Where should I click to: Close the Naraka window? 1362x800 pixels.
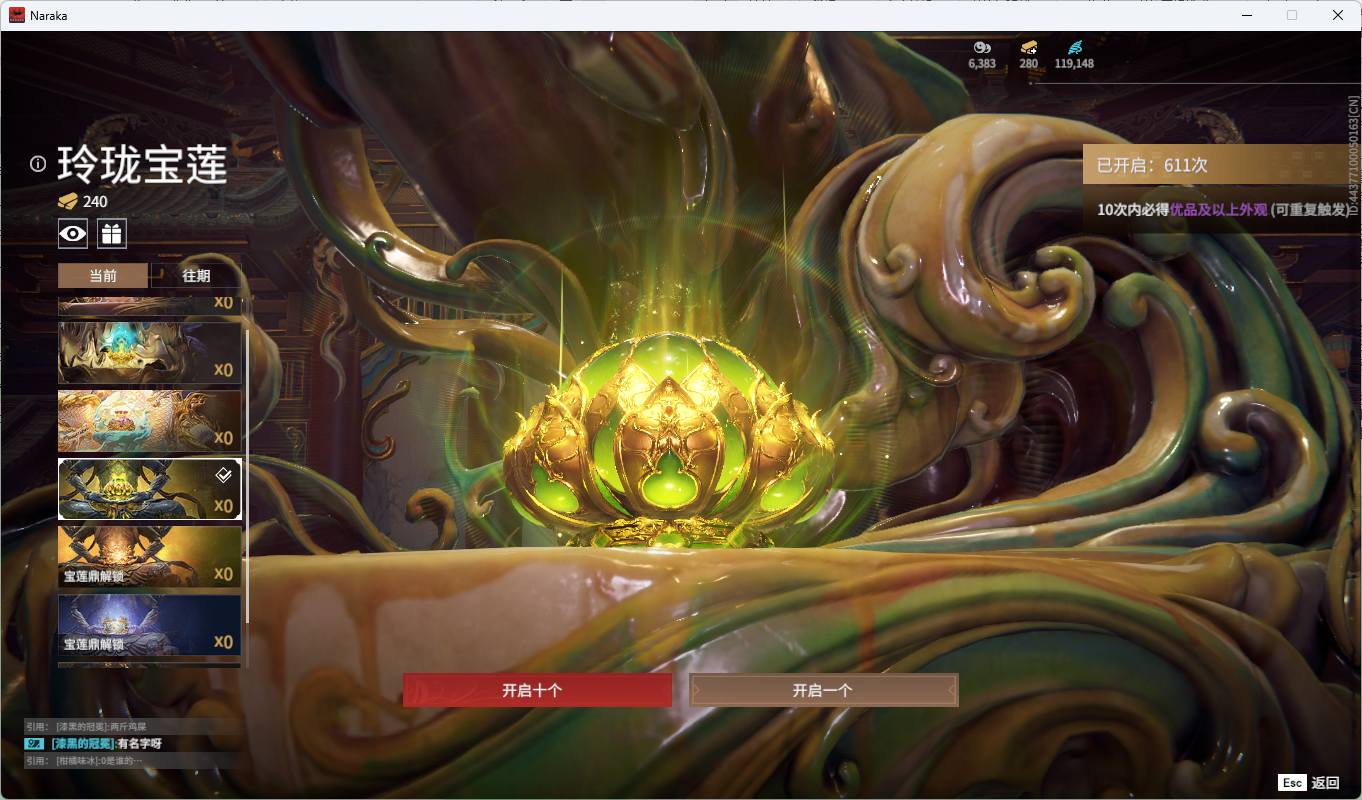(1338, 15)
